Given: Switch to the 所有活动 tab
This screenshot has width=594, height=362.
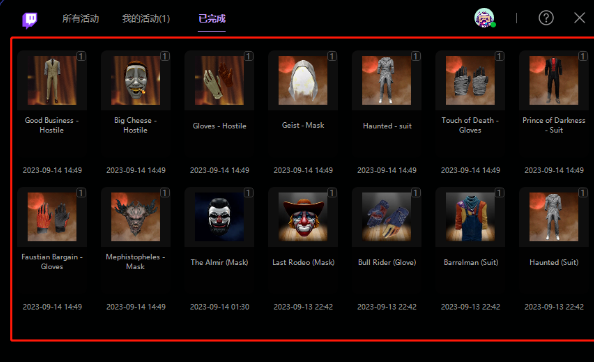Looking at the screenshot, I should (x=80, y=19).
